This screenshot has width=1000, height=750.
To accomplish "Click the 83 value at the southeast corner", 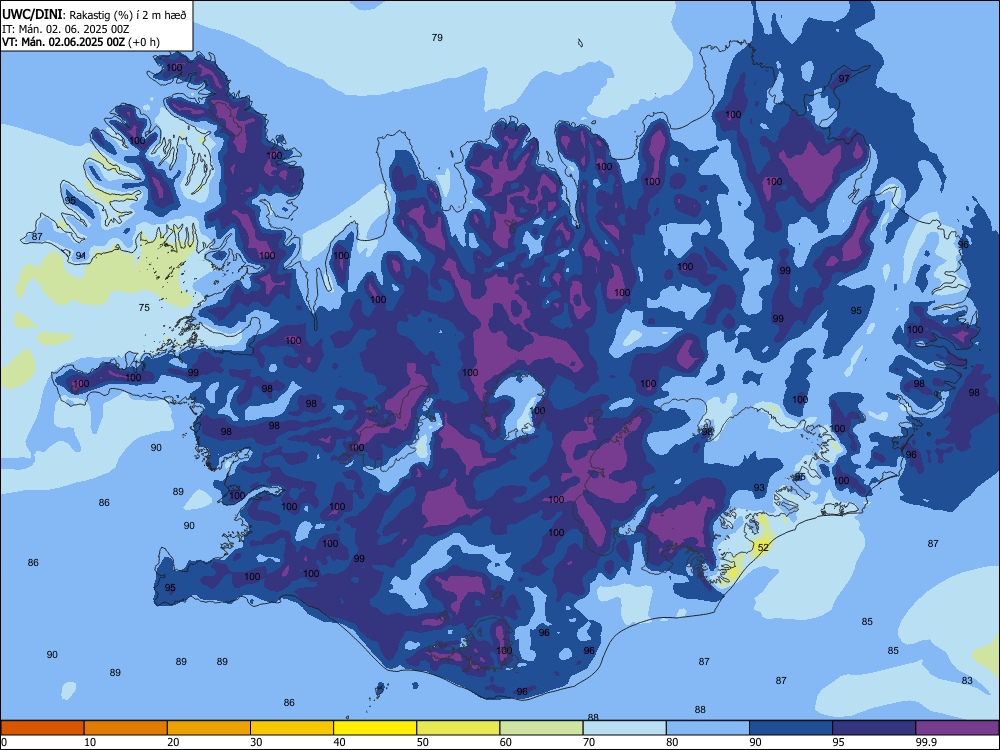I will point(967,680).
